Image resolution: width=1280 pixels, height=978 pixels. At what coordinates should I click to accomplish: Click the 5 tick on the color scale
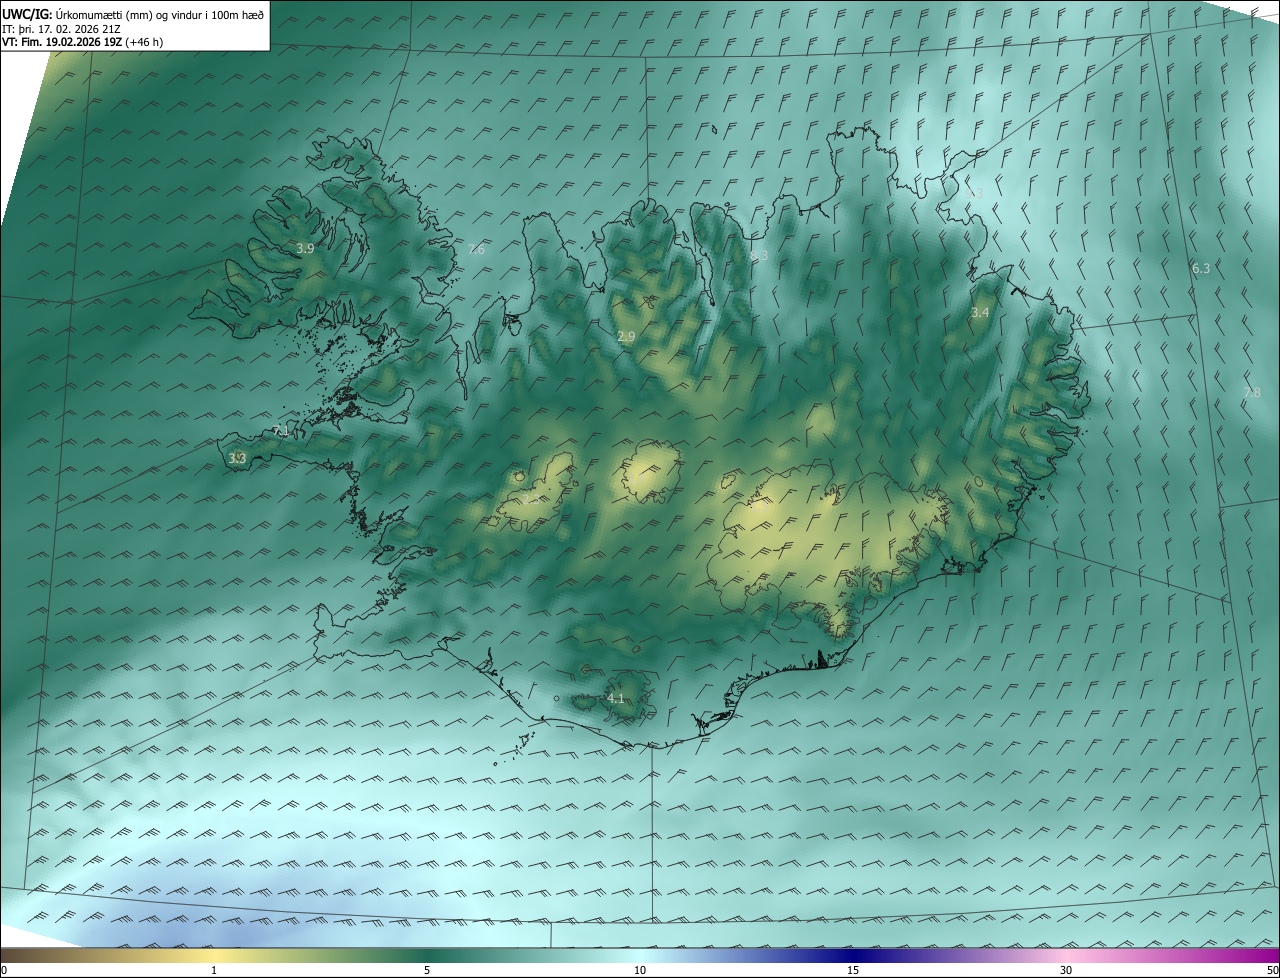[x=427, y=970]
